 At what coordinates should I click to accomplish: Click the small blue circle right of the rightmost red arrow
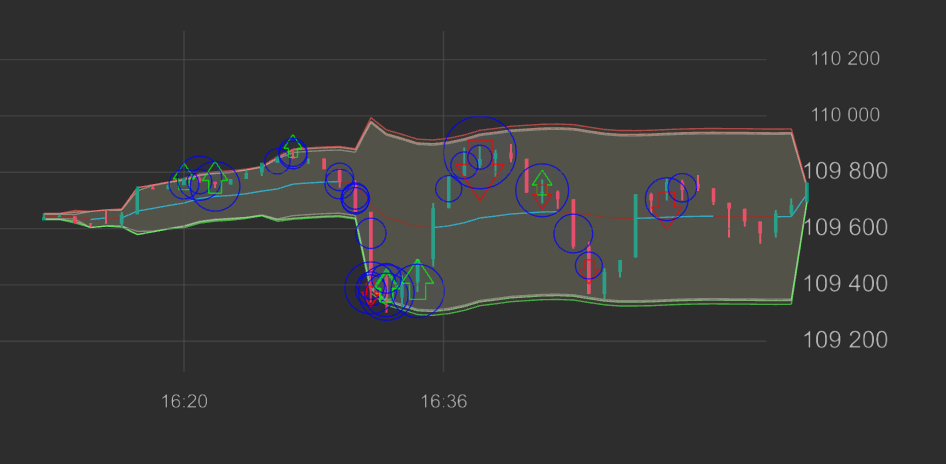pos(682,188)
